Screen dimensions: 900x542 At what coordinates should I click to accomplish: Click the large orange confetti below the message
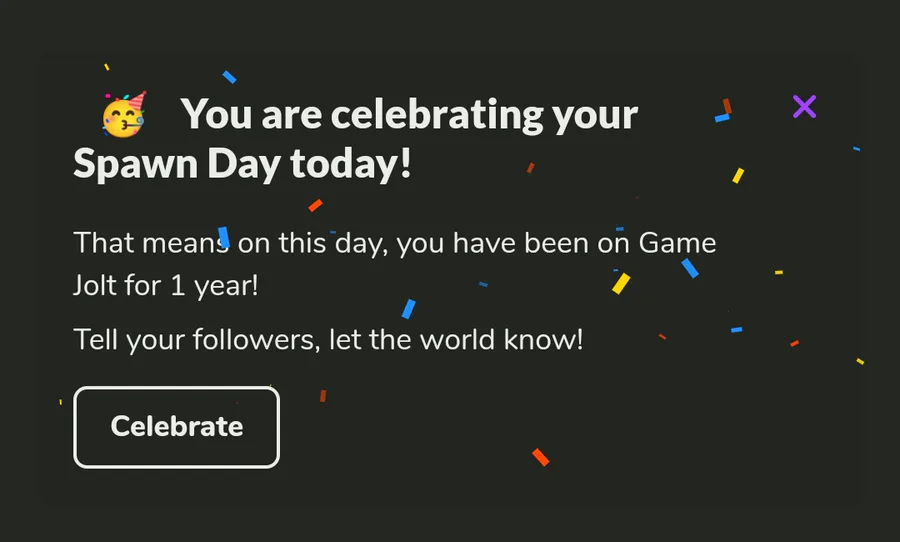[541, 457]
